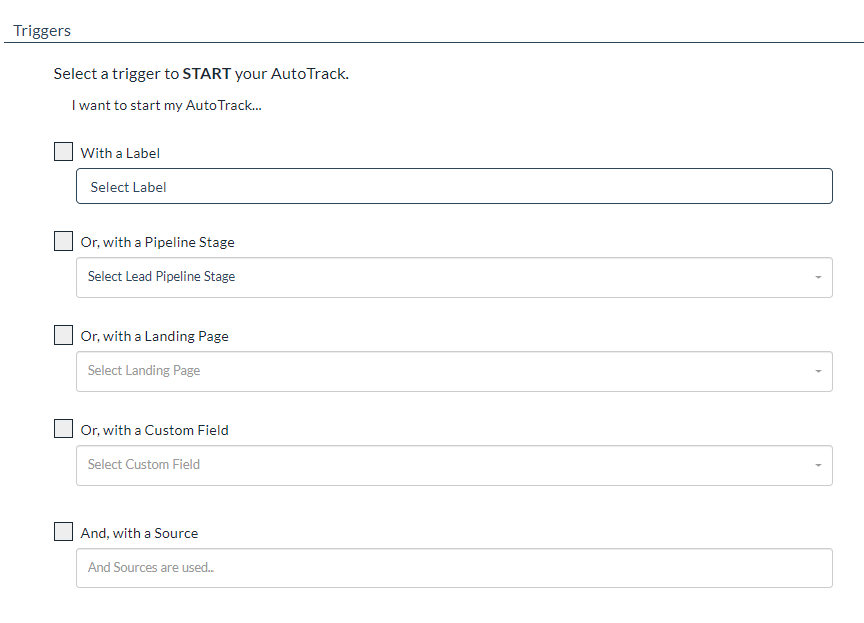Click the 'Triggers' section heading
864x623 pixels.
click(x=42, y=30)
